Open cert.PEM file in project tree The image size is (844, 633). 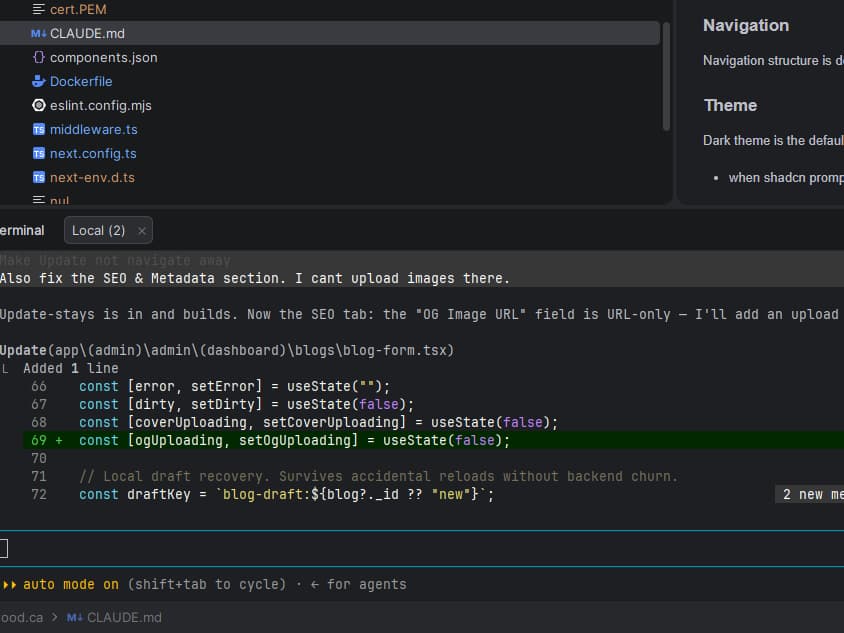pos(78,9)
